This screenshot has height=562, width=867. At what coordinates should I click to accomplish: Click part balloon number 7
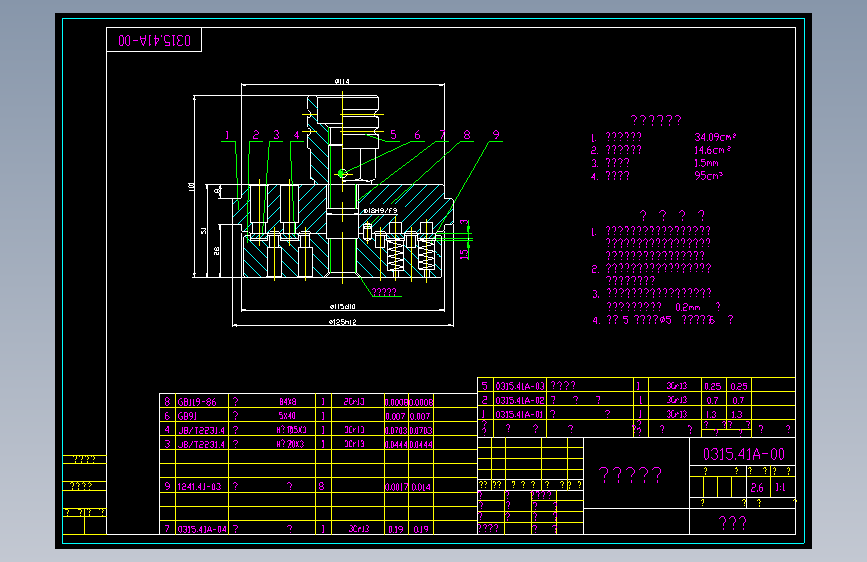coord(442,134)
